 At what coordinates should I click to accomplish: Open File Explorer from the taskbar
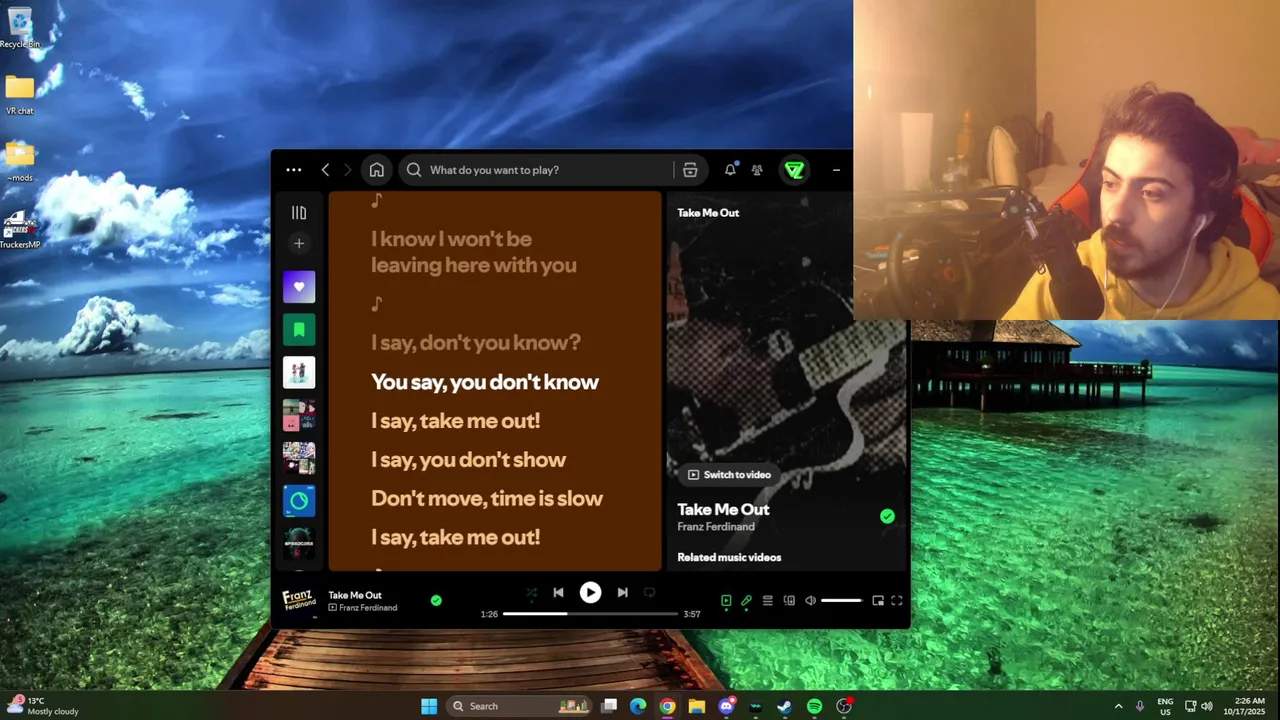coord(697,706)
